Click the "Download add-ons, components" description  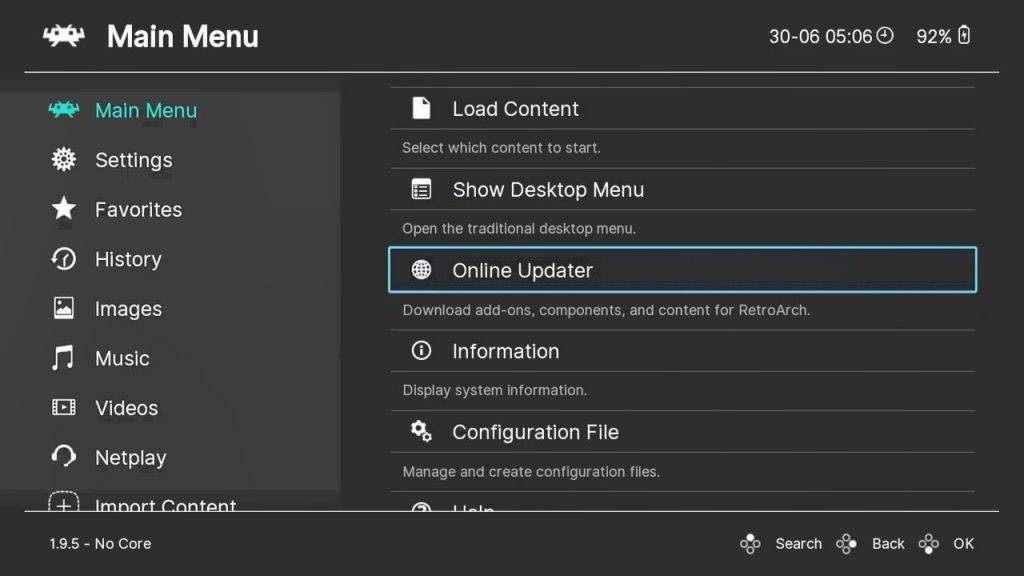click(606, 310)
